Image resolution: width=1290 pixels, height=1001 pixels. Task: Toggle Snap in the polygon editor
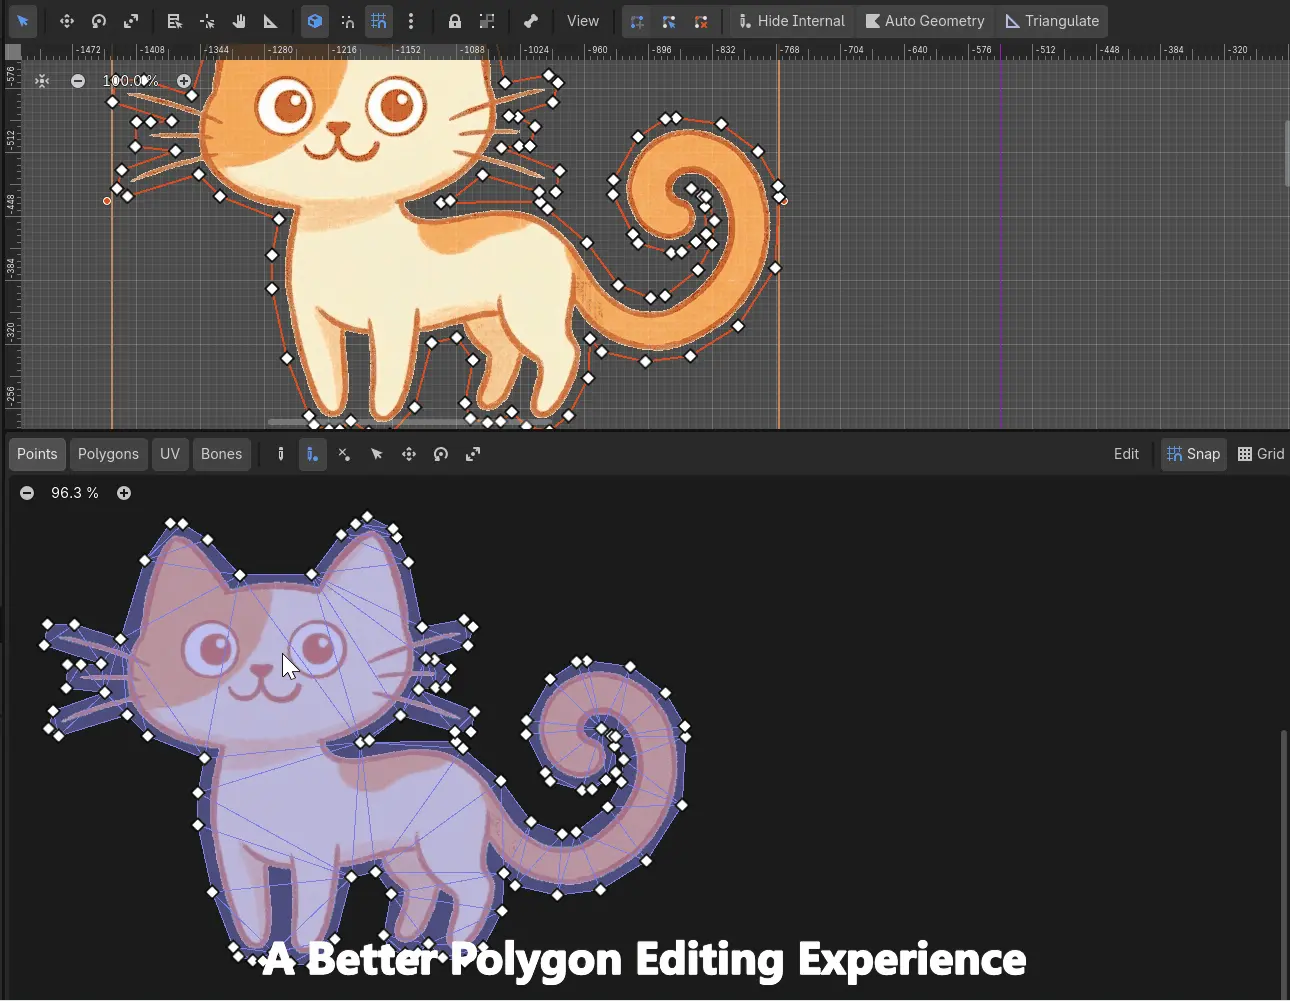1194,454
